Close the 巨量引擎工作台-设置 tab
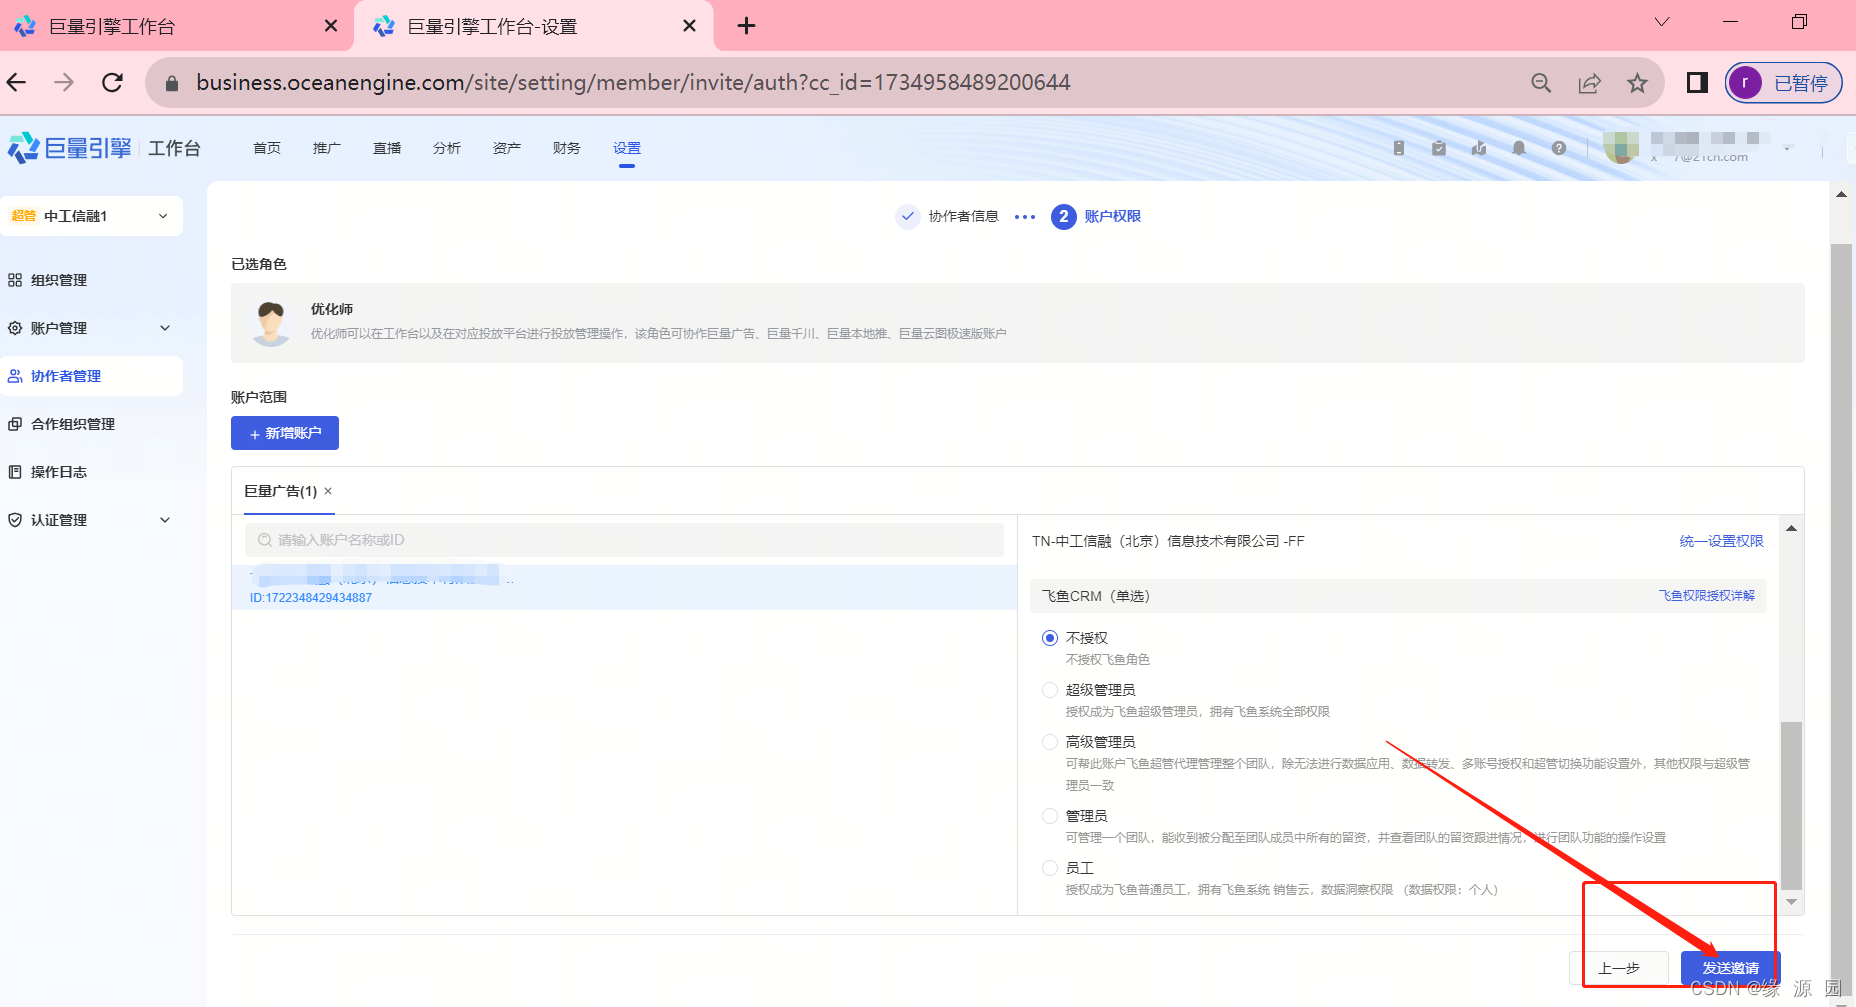 689,26
